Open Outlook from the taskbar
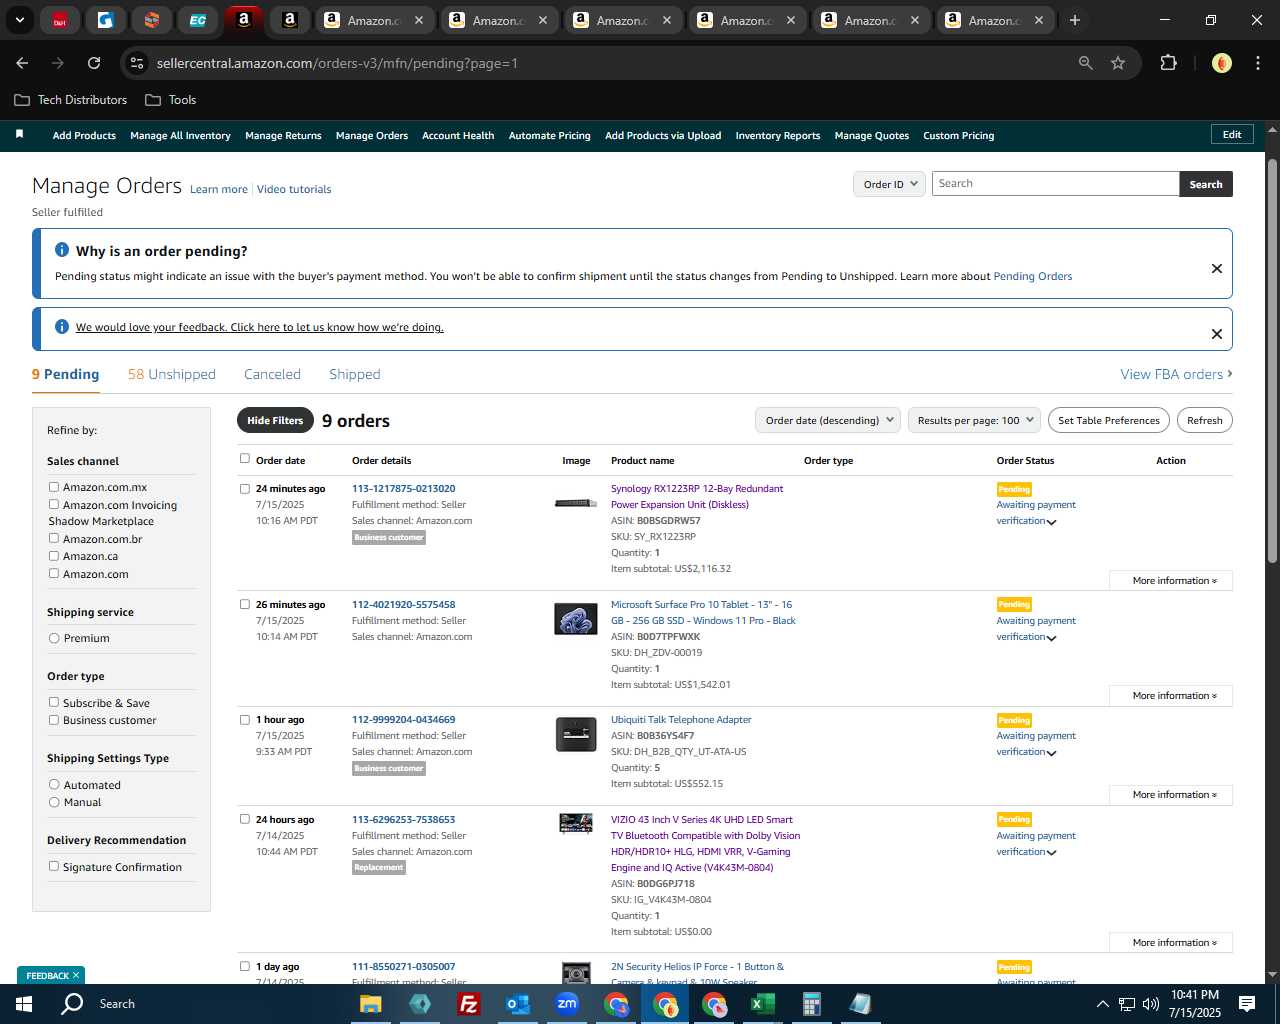This screenshot has height=1024, width=1280. pyautogui.click(x=518, y=1004)
